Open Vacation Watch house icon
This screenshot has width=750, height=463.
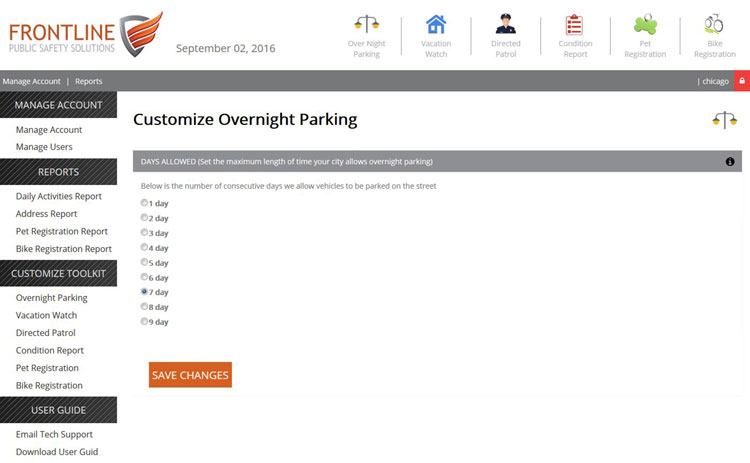[436, 24]
